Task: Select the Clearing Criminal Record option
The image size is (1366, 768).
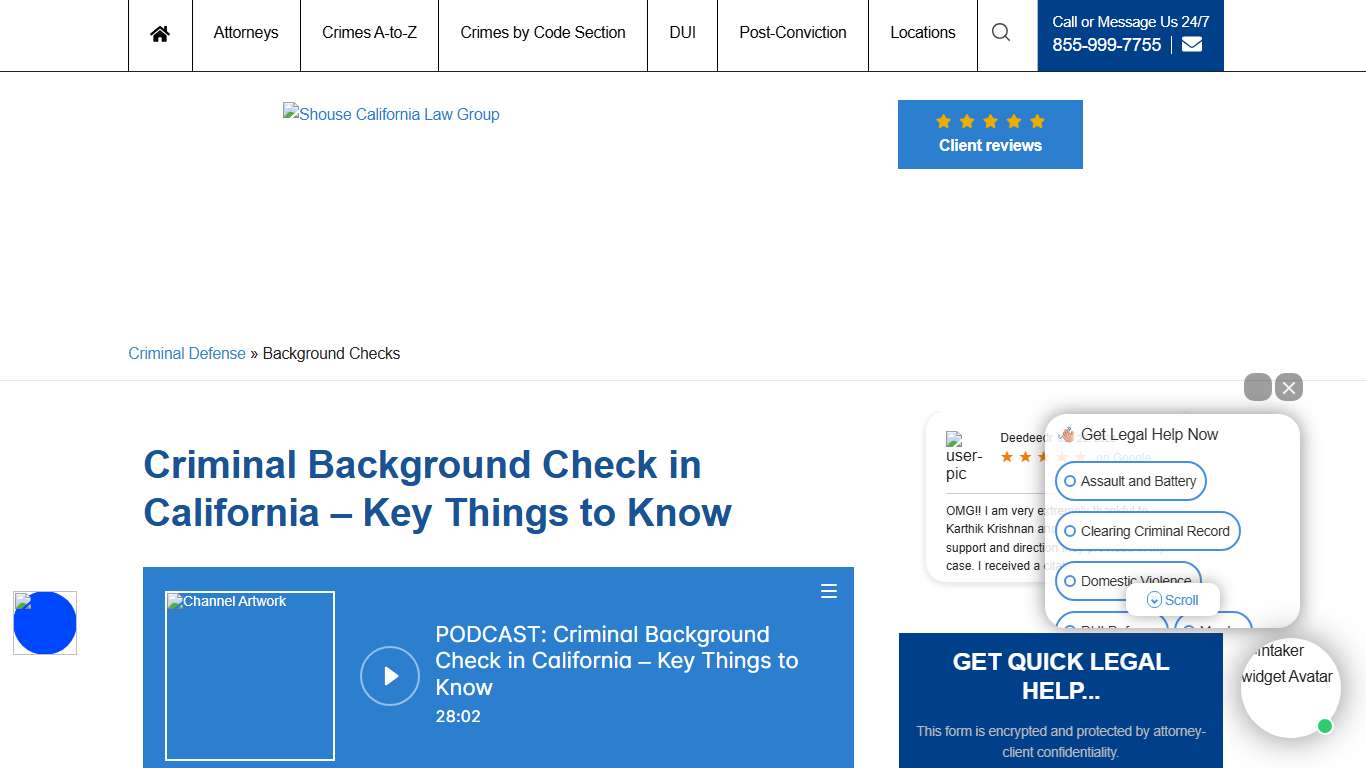Action: (x=1147, y=531)
